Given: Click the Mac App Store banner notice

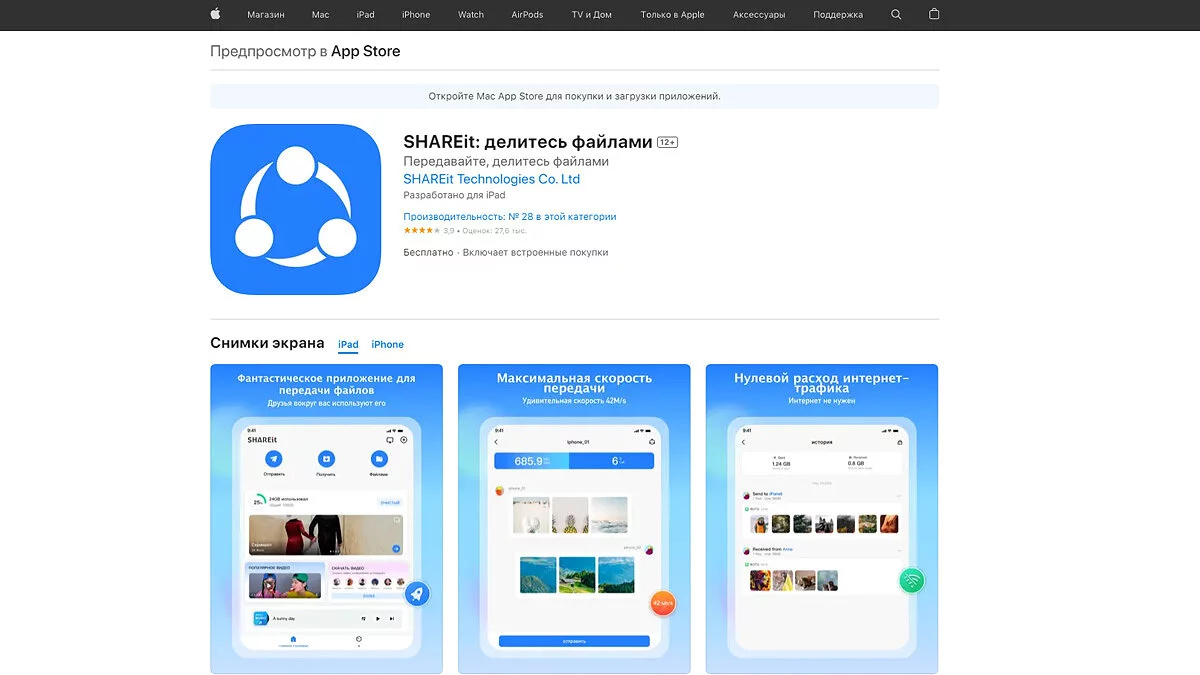Looking at the screenshot, I should (574, 96).
